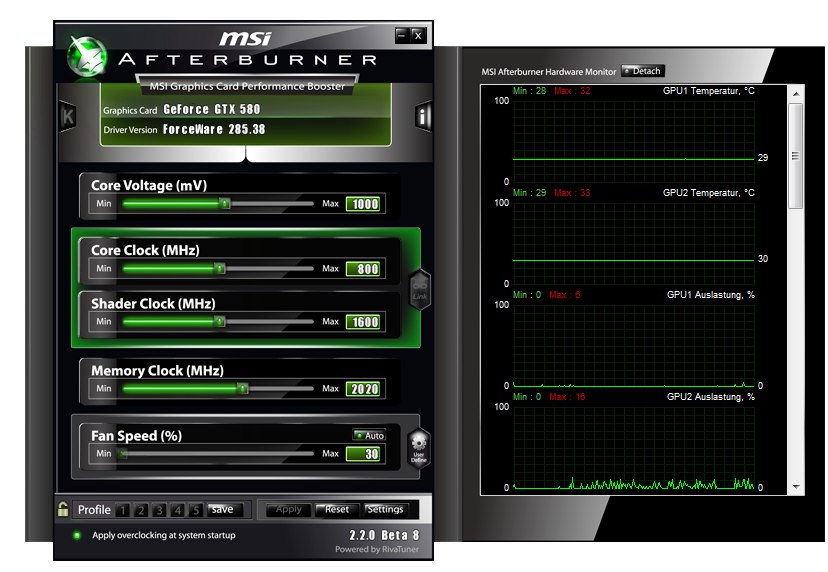
Task: Click MSI Graphics Card Performance Booster subtitle
Action: [x=247, y=86]
